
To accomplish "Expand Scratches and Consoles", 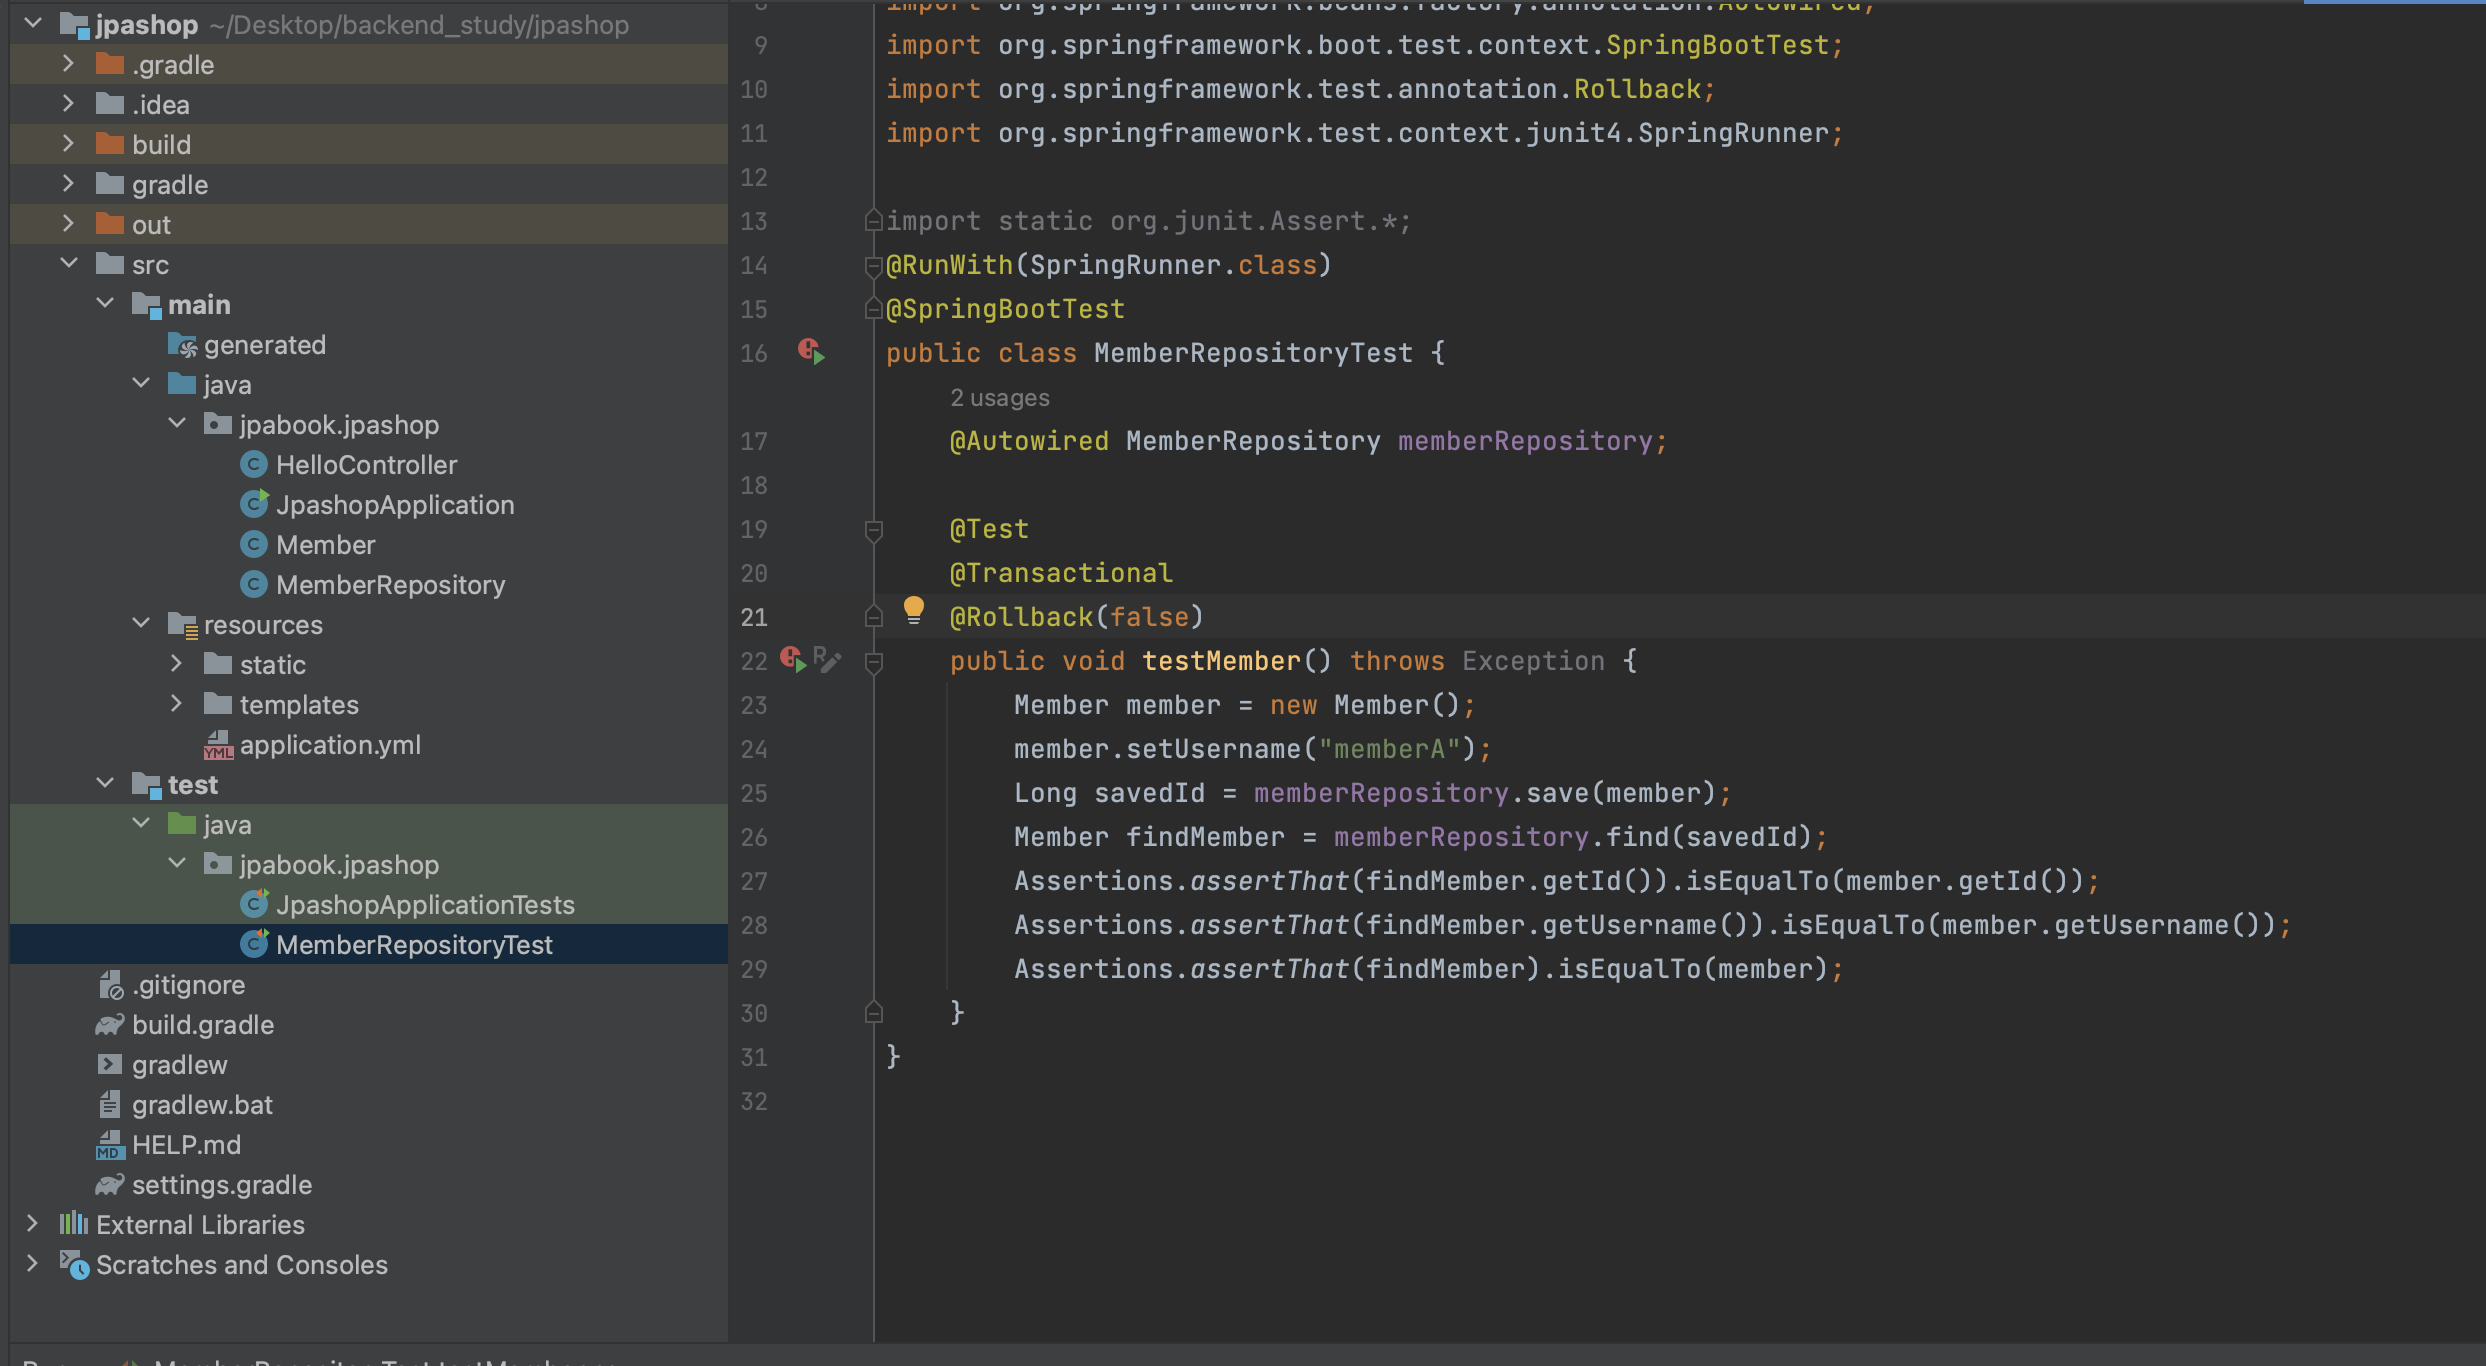I will click(32, 1264).
